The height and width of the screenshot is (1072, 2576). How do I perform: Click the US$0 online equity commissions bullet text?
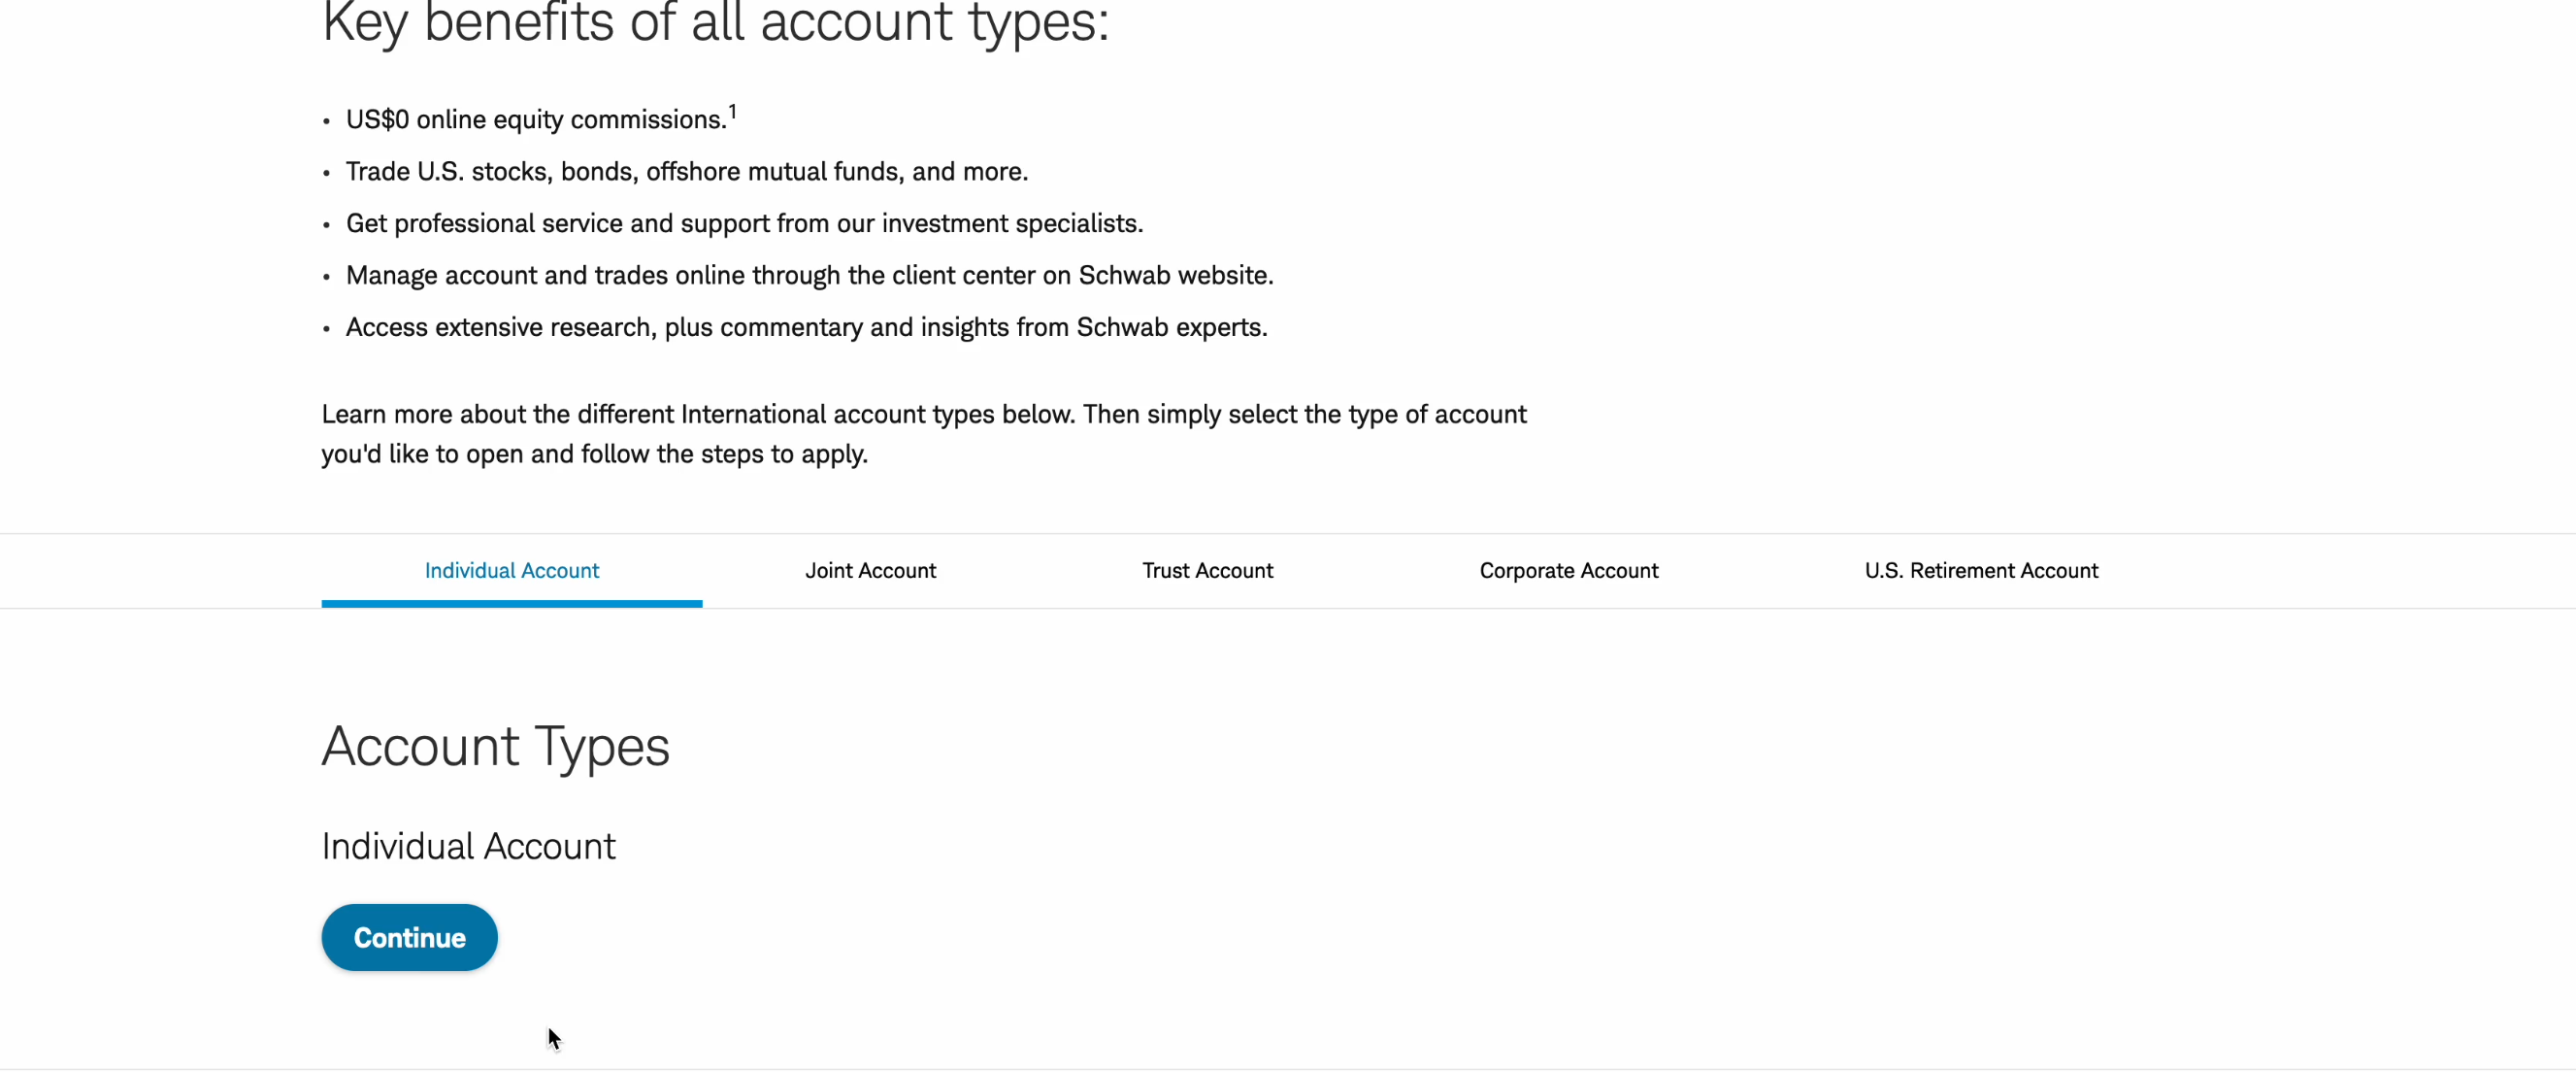[x=536, y=119]
